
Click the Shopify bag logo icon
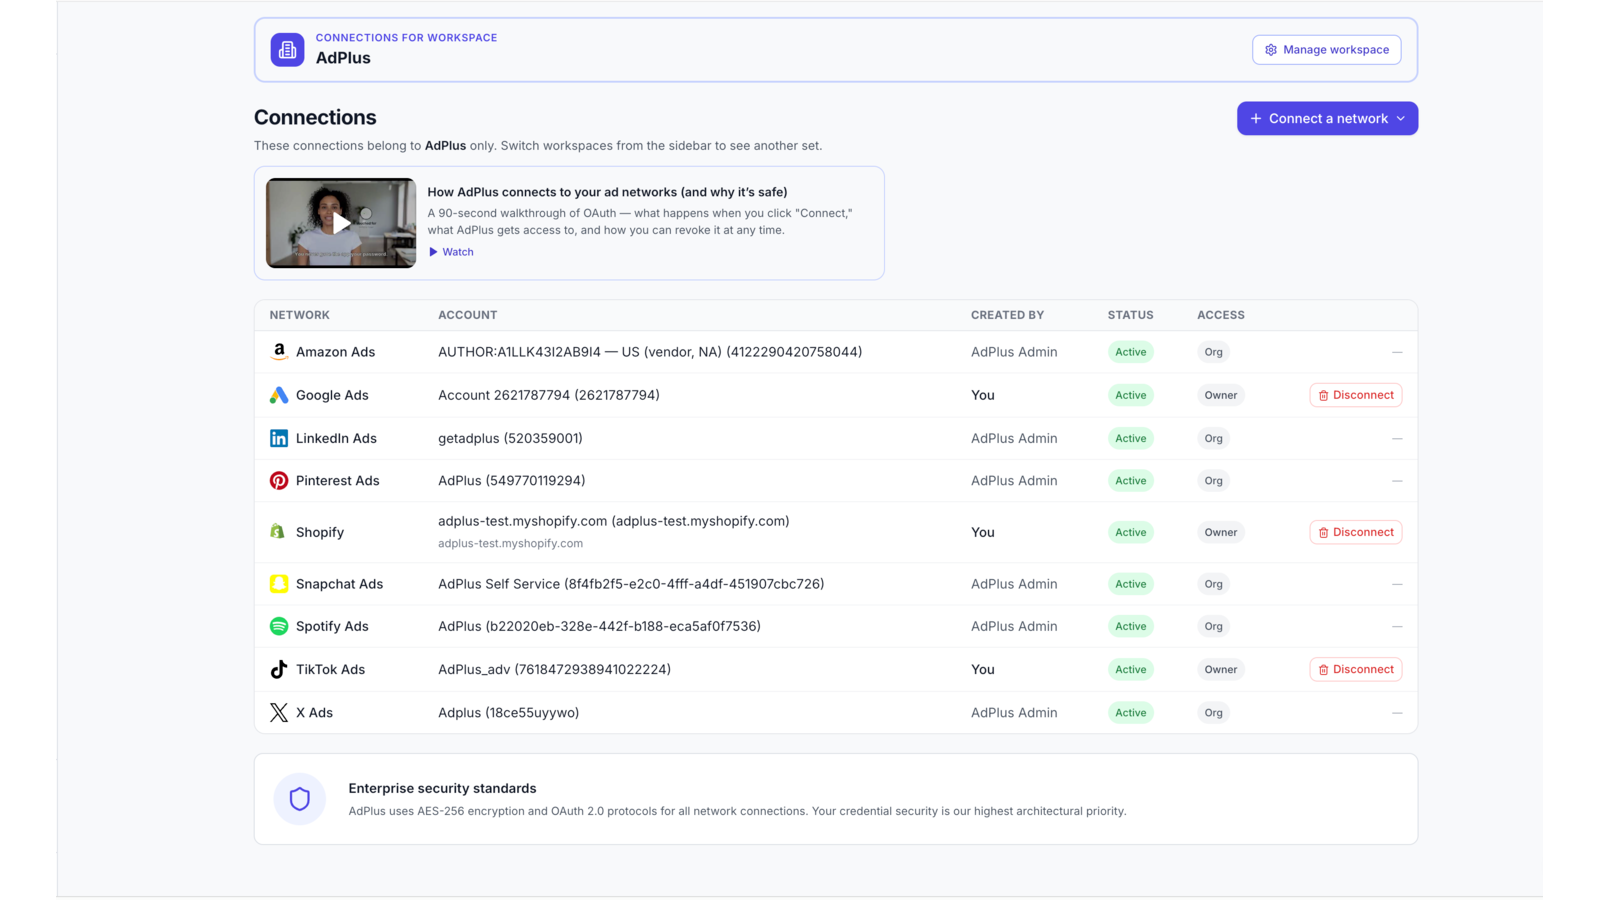click(279, 532)
